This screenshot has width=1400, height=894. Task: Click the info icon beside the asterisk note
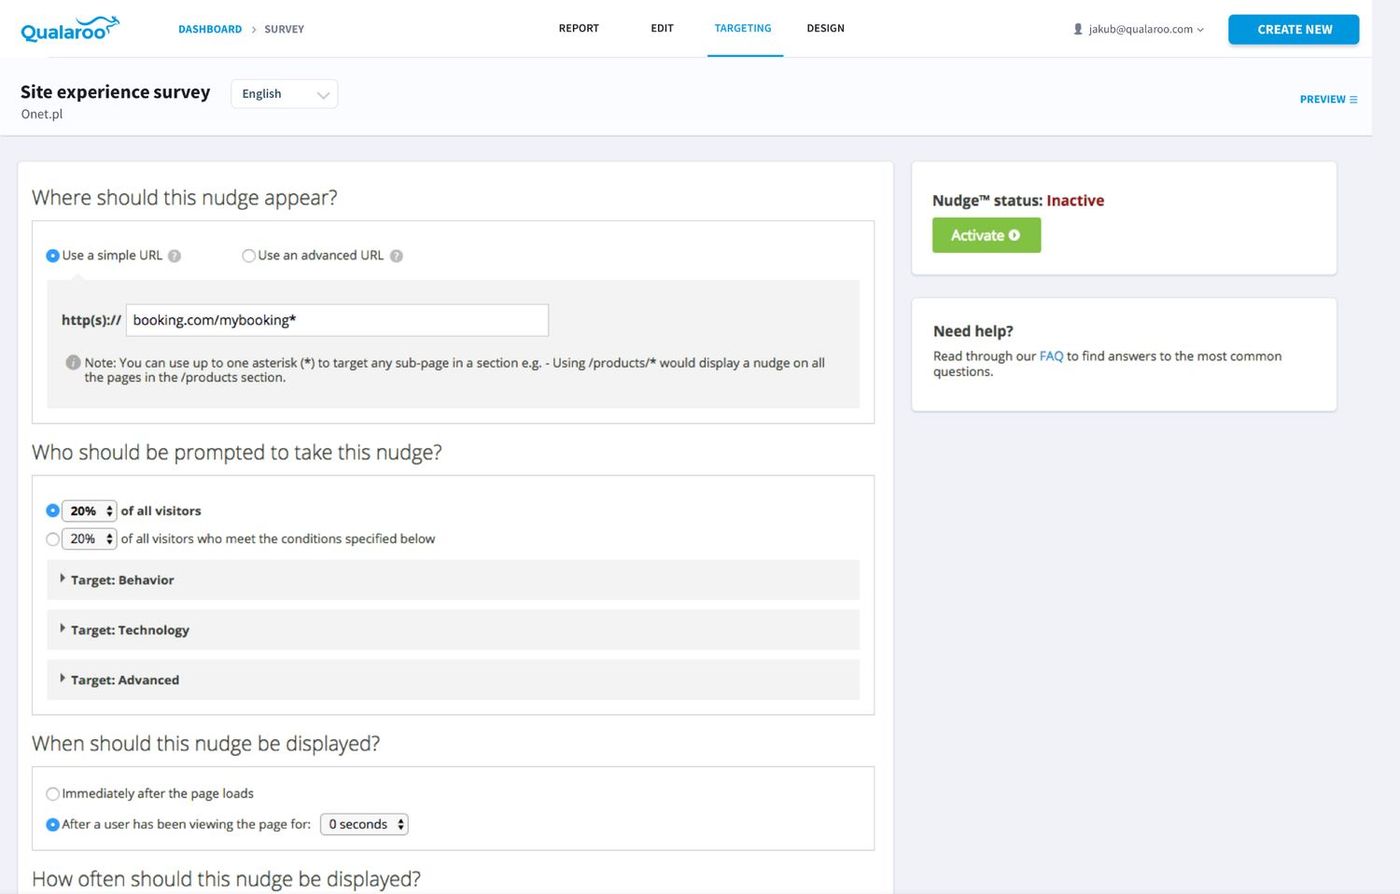point(73,363)
